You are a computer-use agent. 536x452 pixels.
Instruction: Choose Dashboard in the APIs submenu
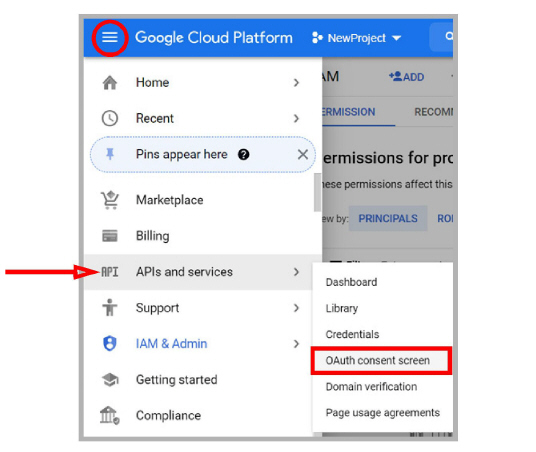click(382, 282)
